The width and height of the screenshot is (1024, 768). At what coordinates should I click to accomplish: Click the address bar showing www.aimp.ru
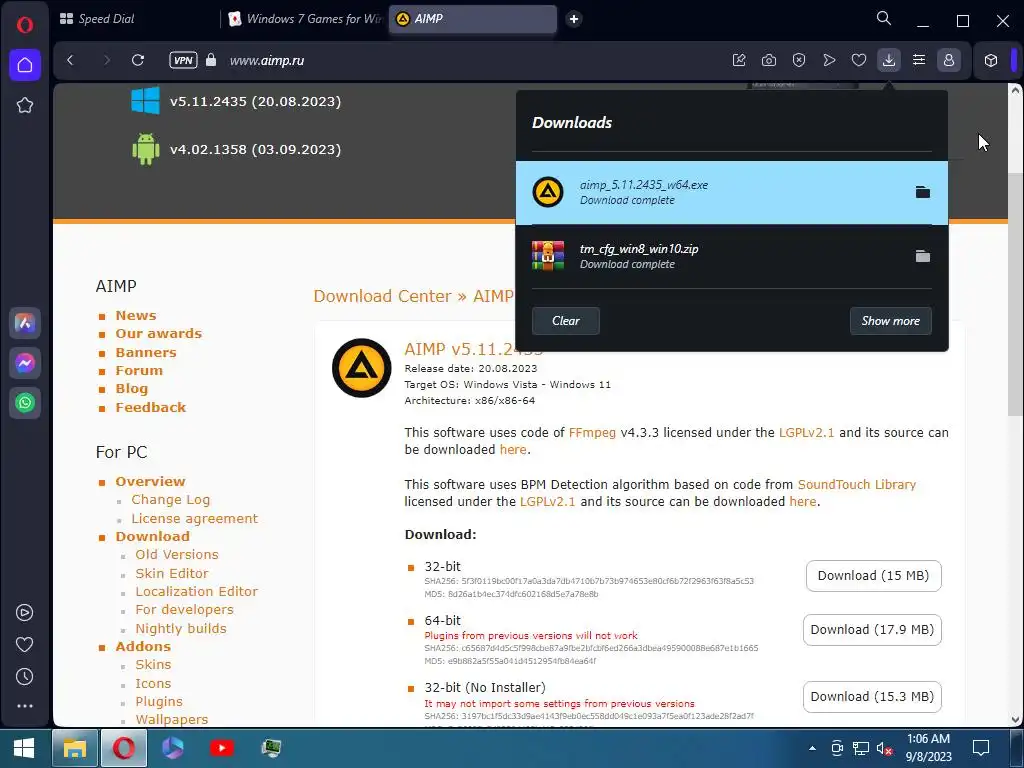266,61
